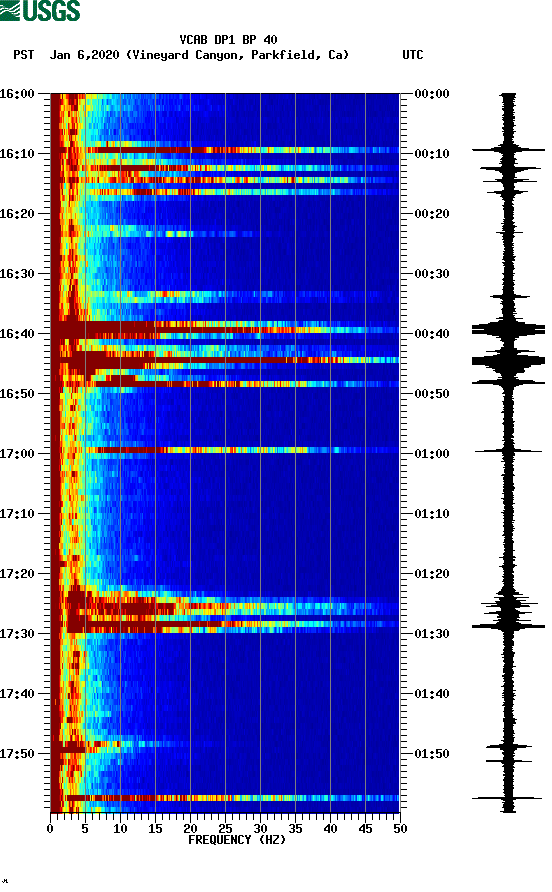
Task: Click the 00:10 UTC time label
Action: click(432, 154)
